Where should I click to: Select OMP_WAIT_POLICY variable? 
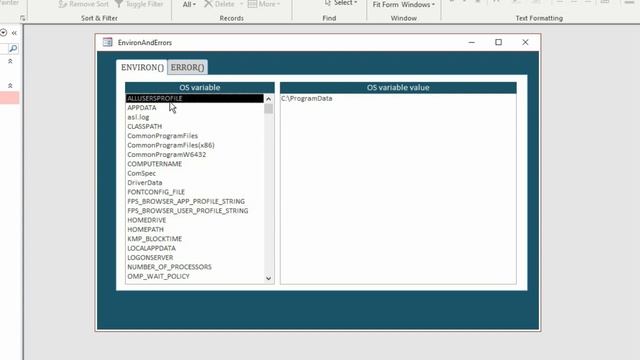click(x=195, y=276)
